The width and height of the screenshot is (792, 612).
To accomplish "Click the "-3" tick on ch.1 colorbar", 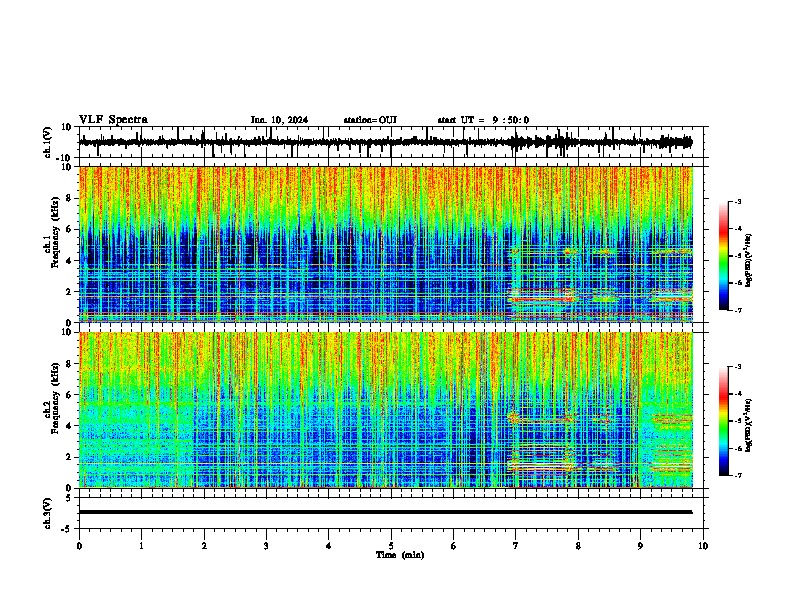I will (x=737, y=202).
